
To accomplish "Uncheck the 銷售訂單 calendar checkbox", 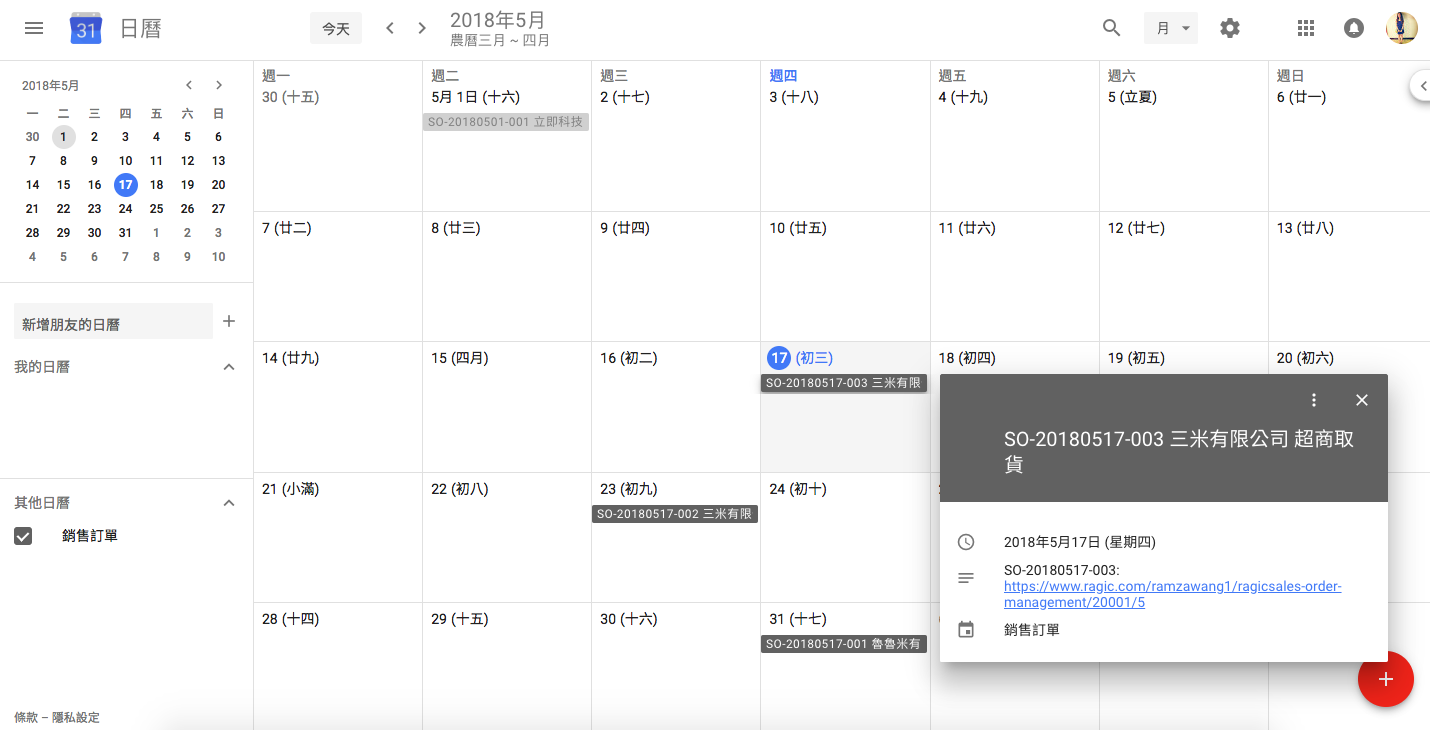I will pyautogui.click(x=24, y=536).
